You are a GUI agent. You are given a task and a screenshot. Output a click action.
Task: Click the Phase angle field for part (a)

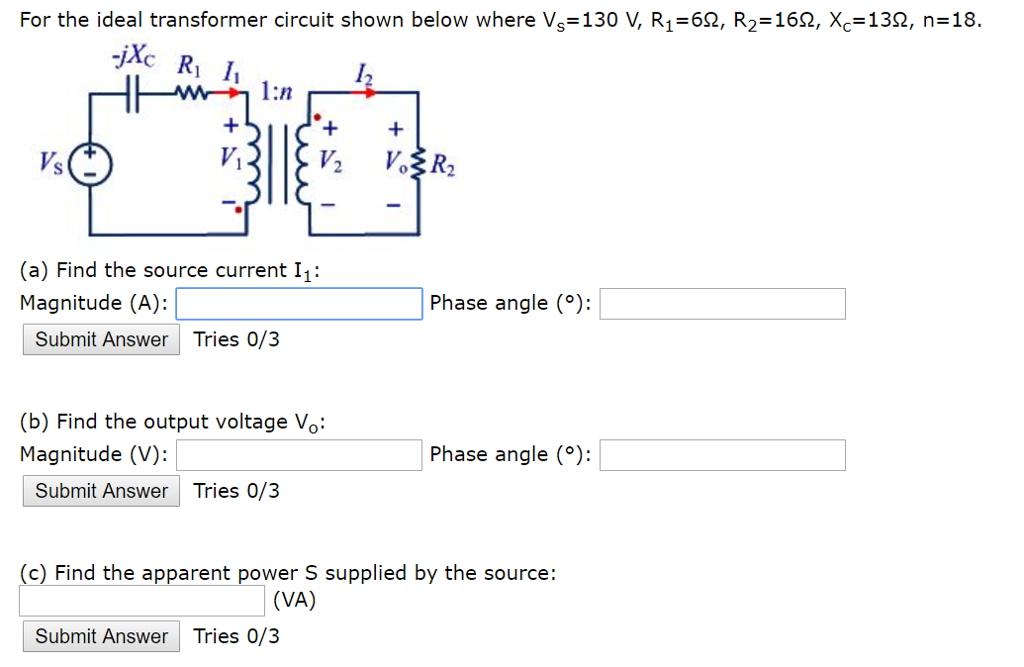tap(721, 303)
